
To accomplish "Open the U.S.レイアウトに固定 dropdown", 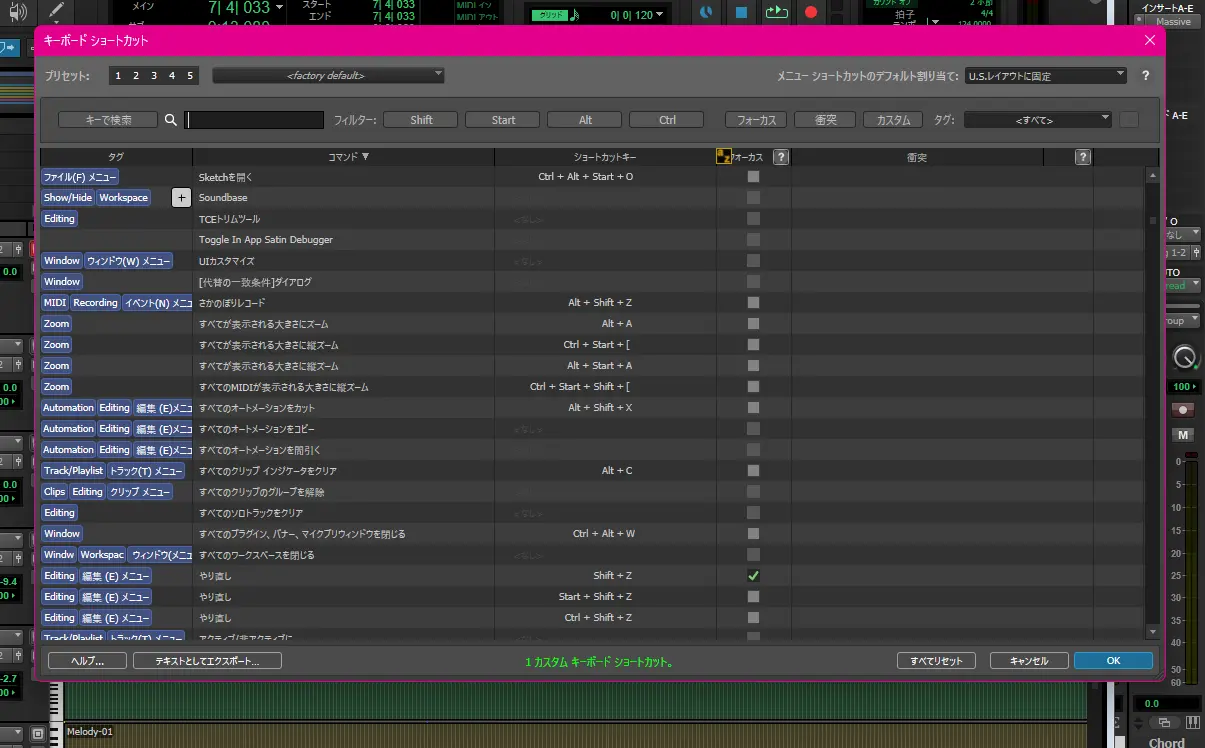I will tap(1044, 74).
